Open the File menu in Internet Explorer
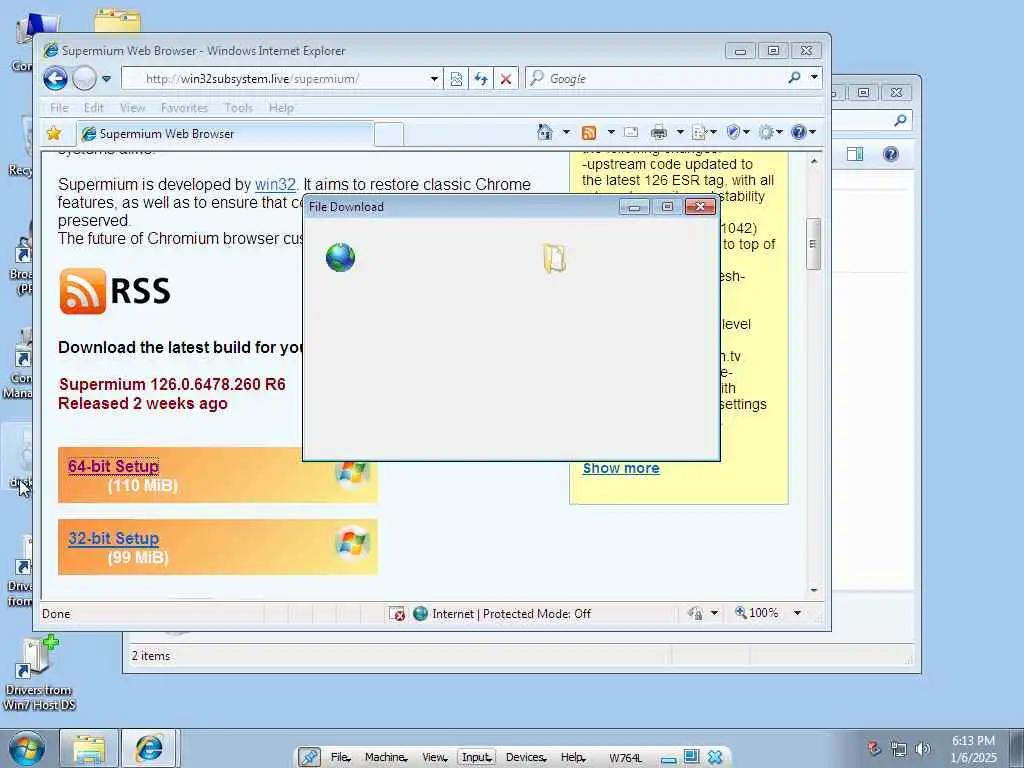Screen dimensions: 1024x768 pos(59,108)
